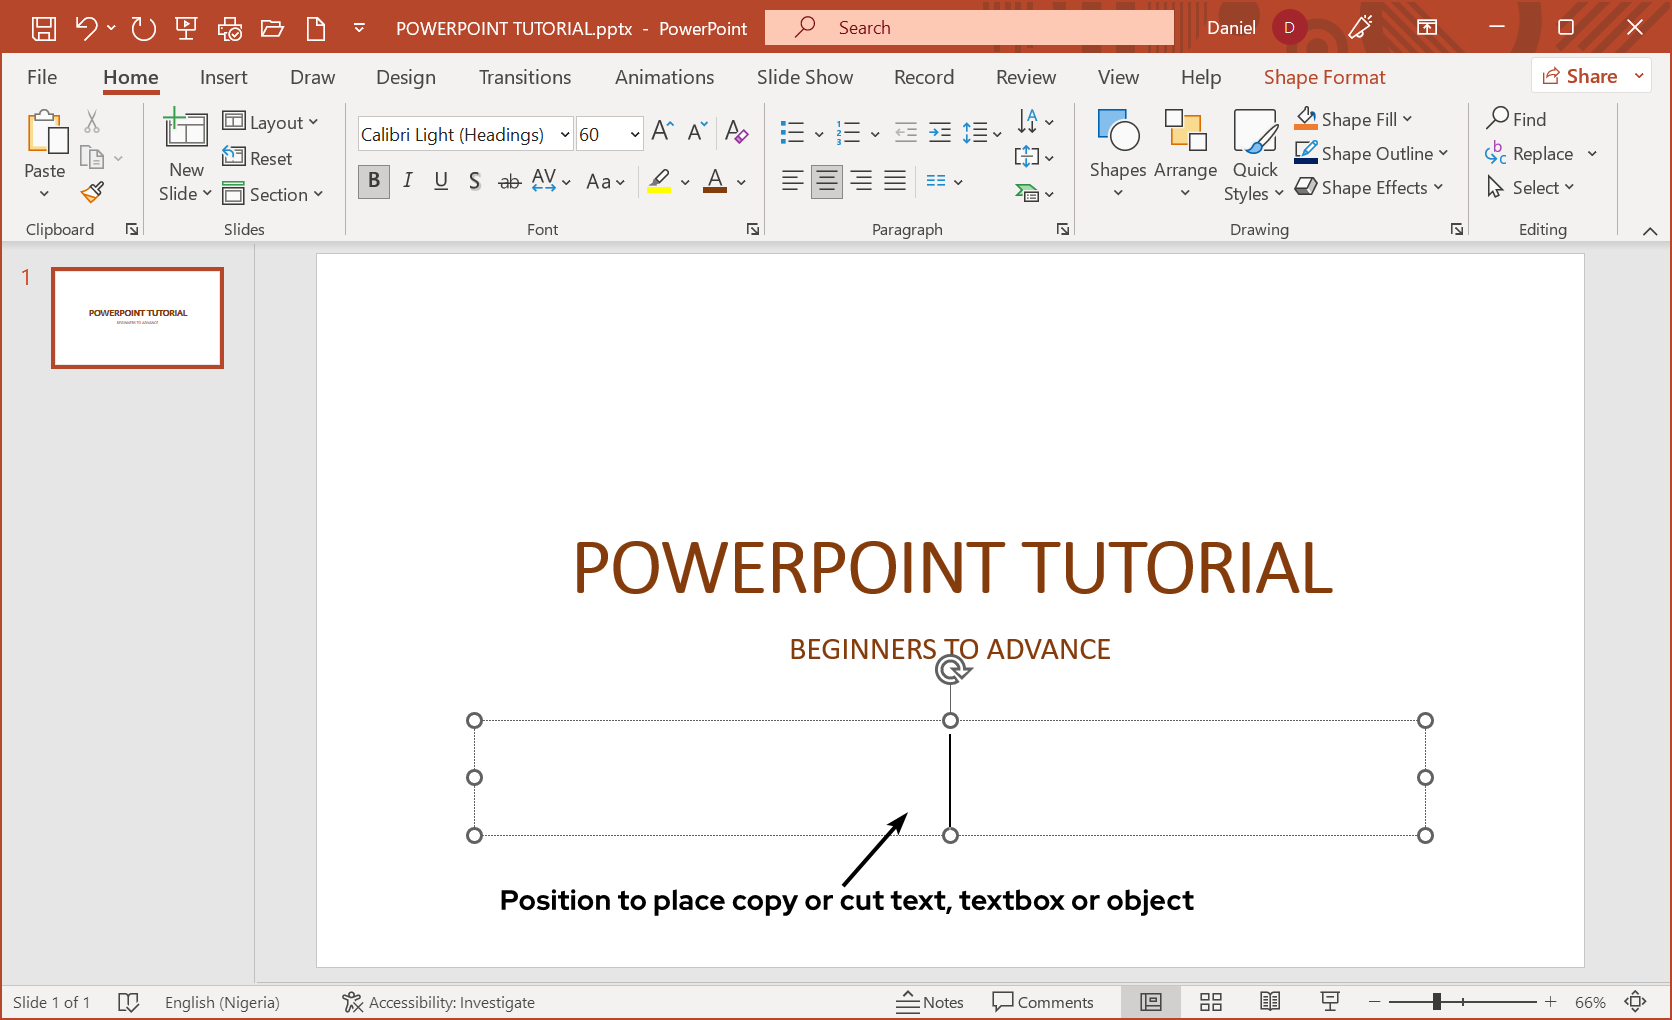This screenshot has height=1020, width=1672.
Task: Toggle Underline formatting
Action: click(441, 181)
